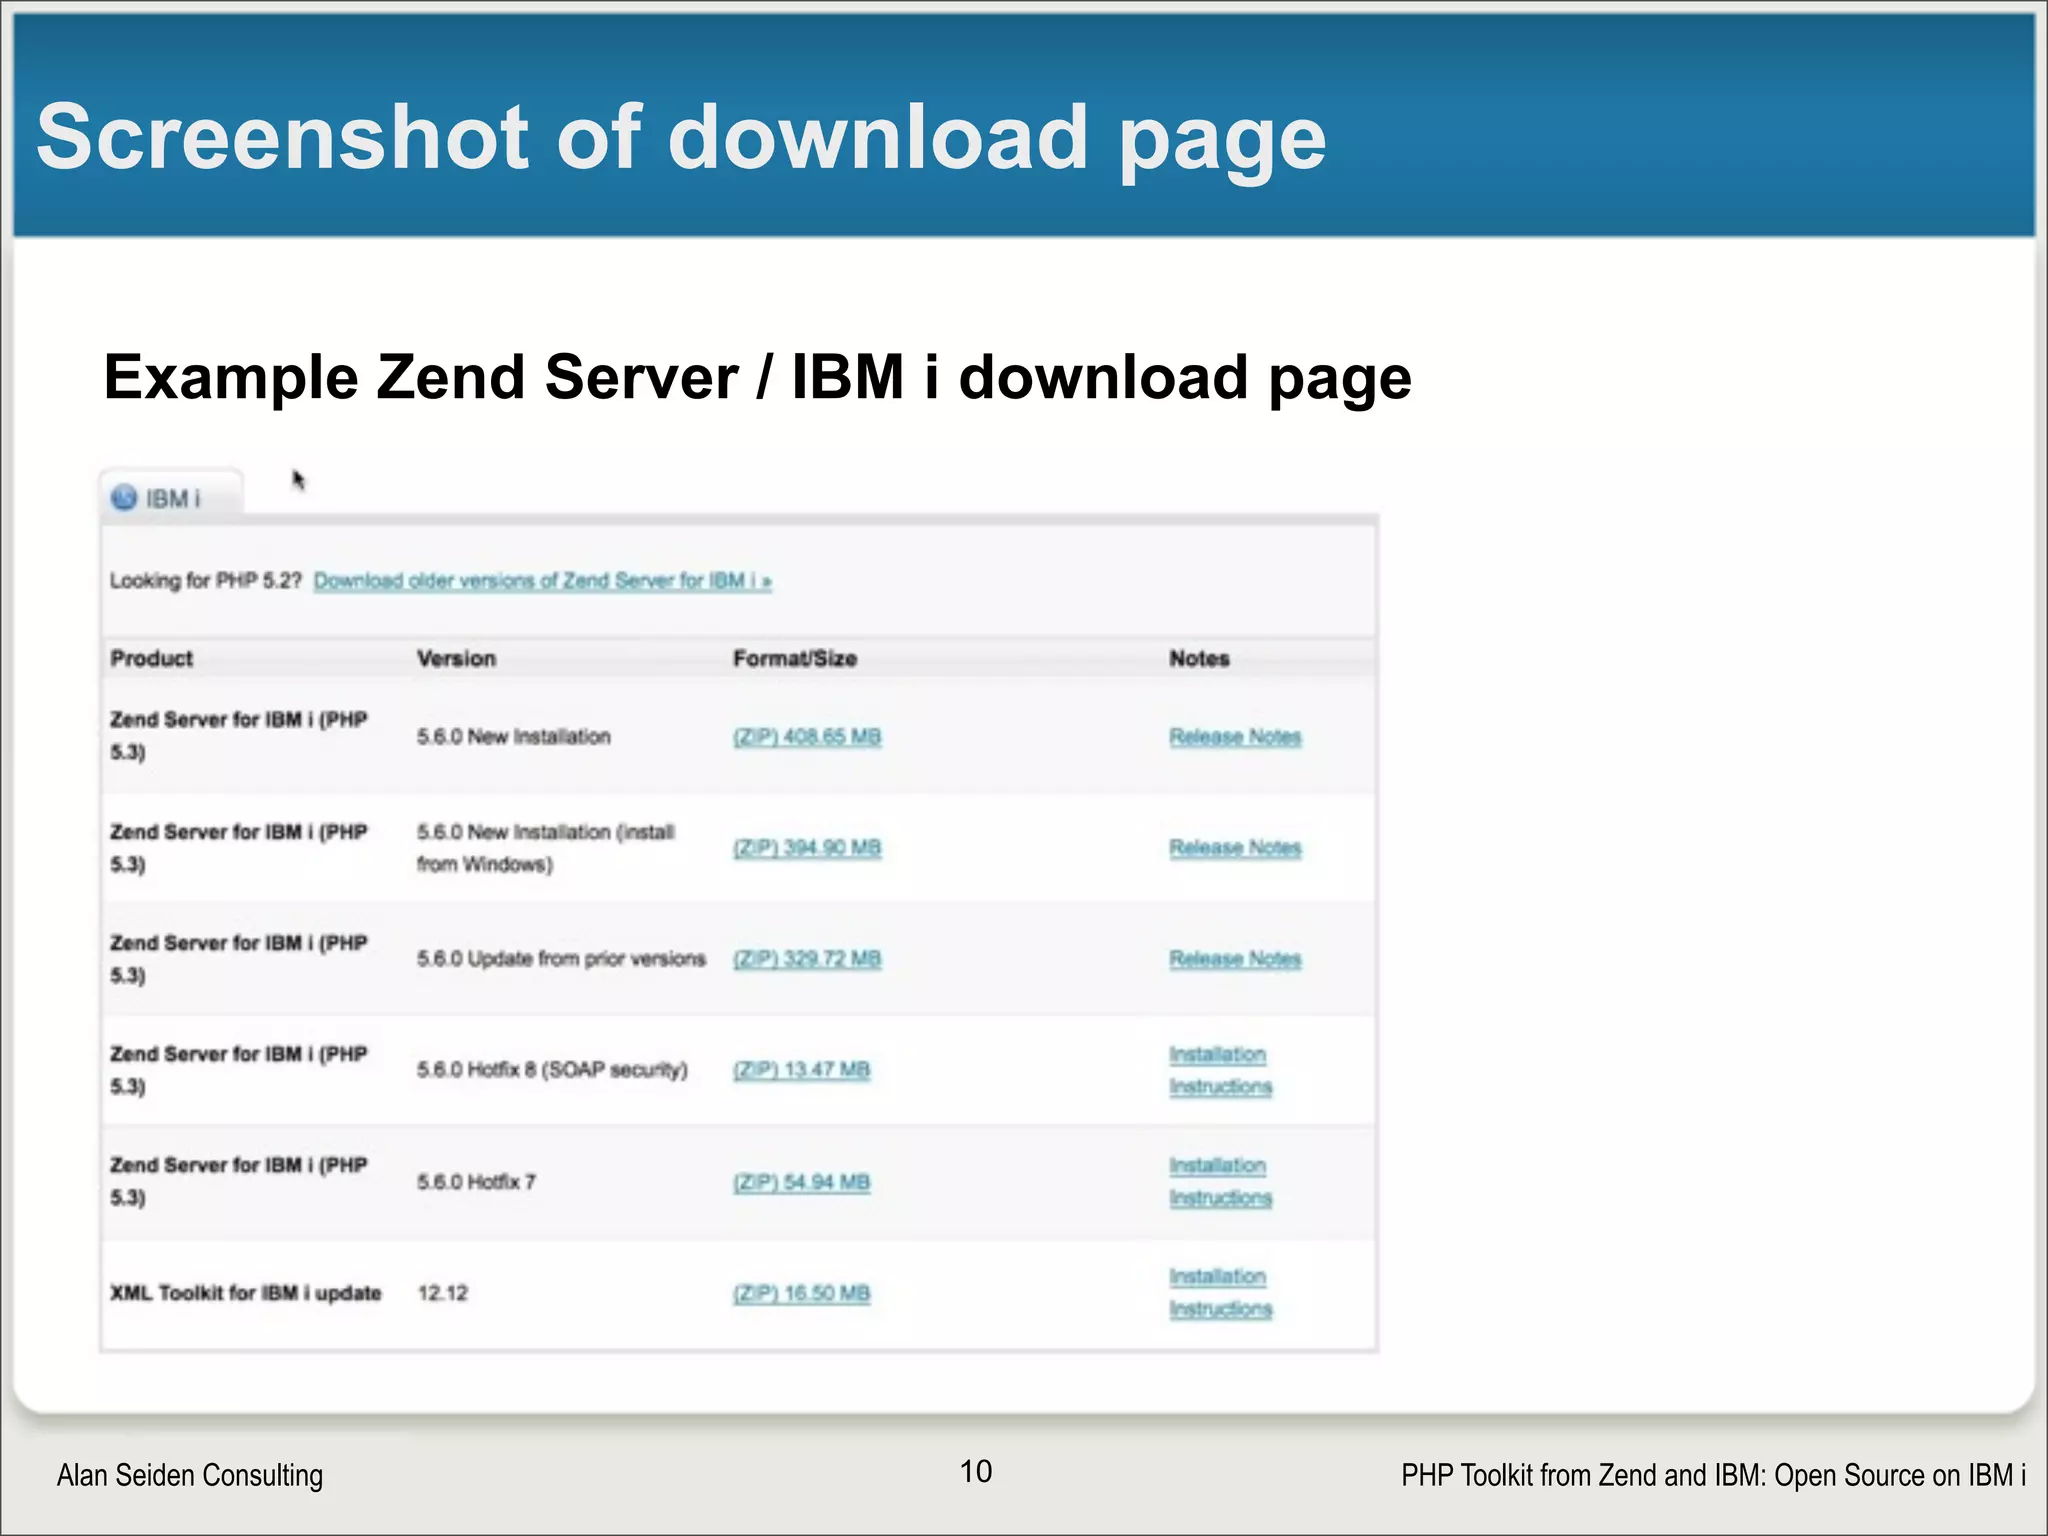The image size is (2048, 1536).
Task: Download the (ZIP) 13.47 MB hotfix
Action: pyautogui.click(x=801, y=1070)
